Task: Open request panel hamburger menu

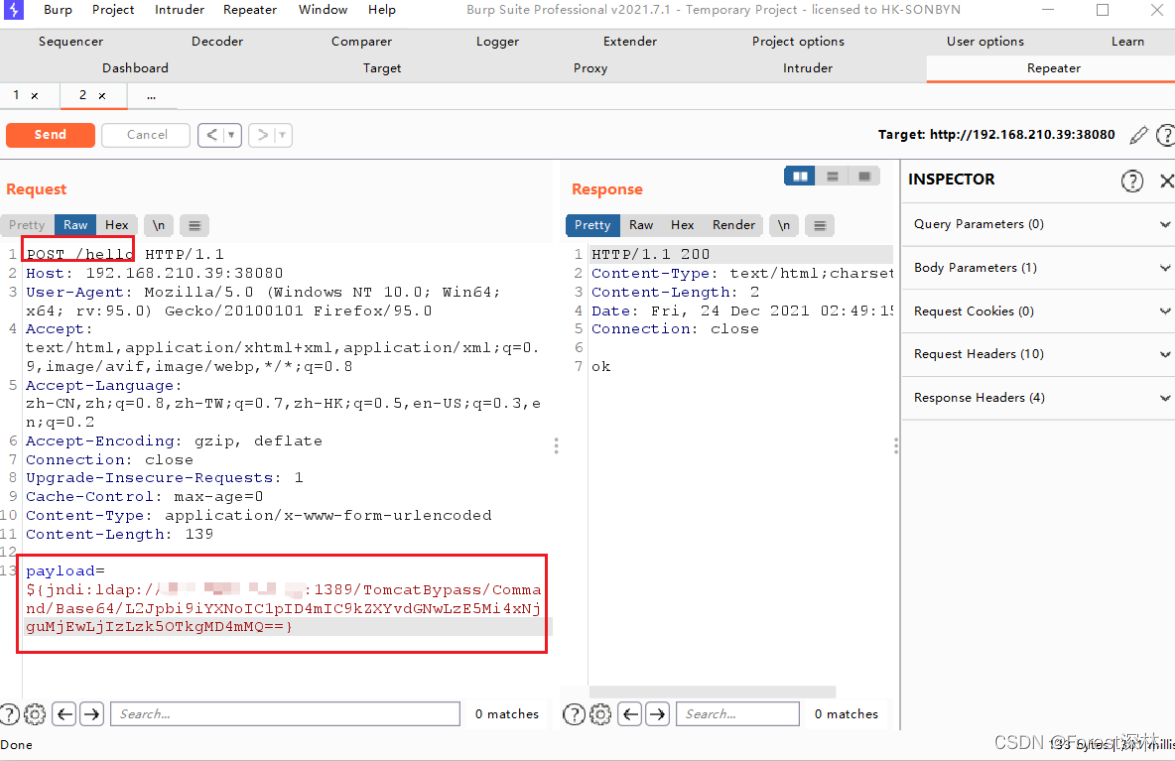Action: pyautogui.click(x=194, y=225)
